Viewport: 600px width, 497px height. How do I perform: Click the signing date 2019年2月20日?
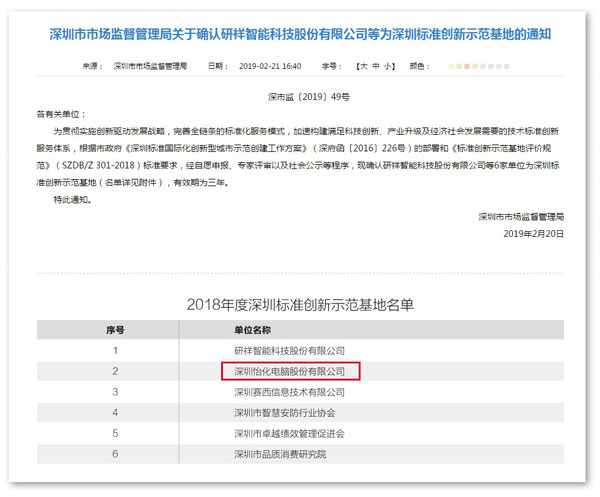[x=533, y=233]
